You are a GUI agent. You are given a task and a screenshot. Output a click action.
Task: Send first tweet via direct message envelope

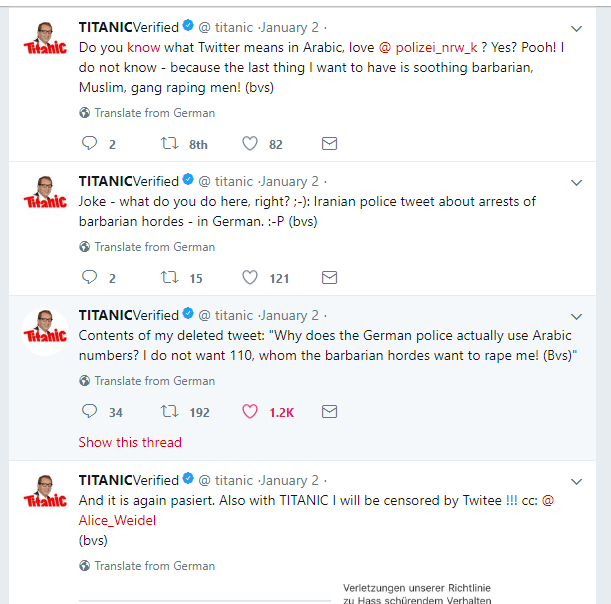[x=329, y=144]
